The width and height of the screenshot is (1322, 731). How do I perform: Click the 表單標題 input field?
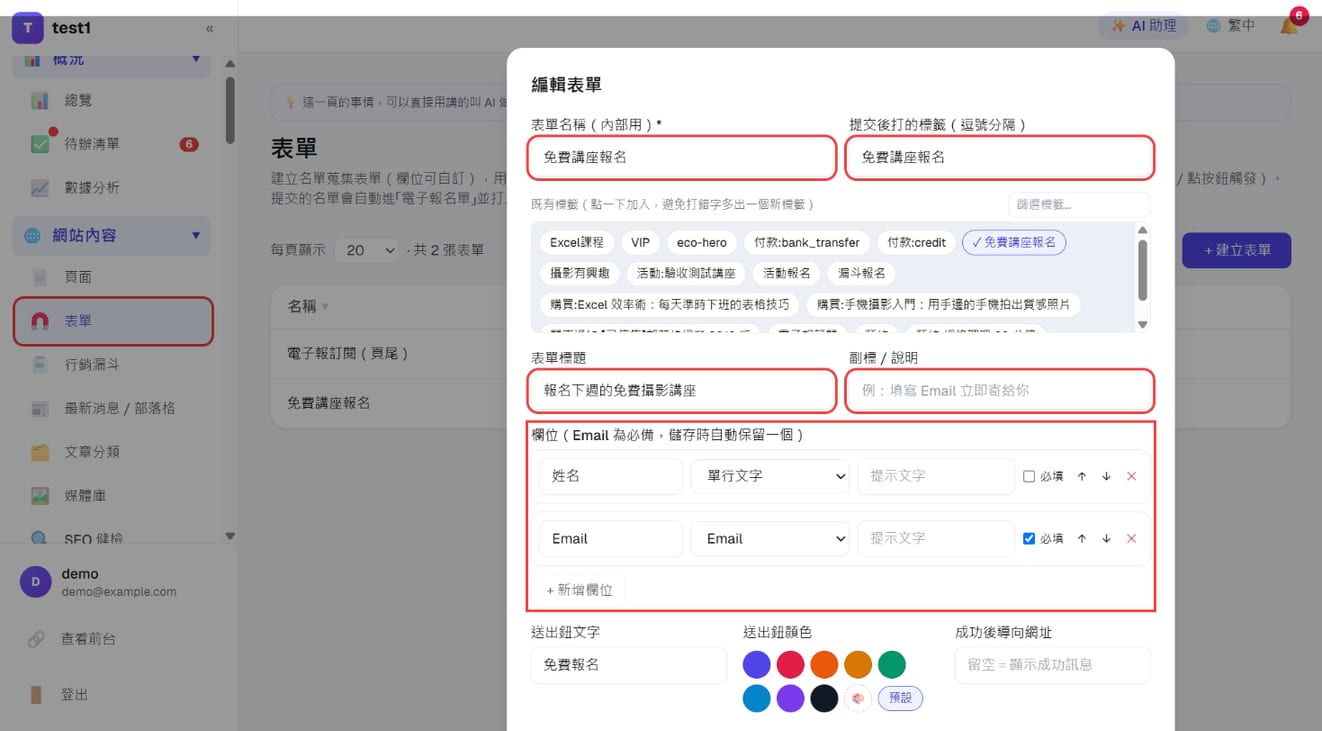point(682,390)
